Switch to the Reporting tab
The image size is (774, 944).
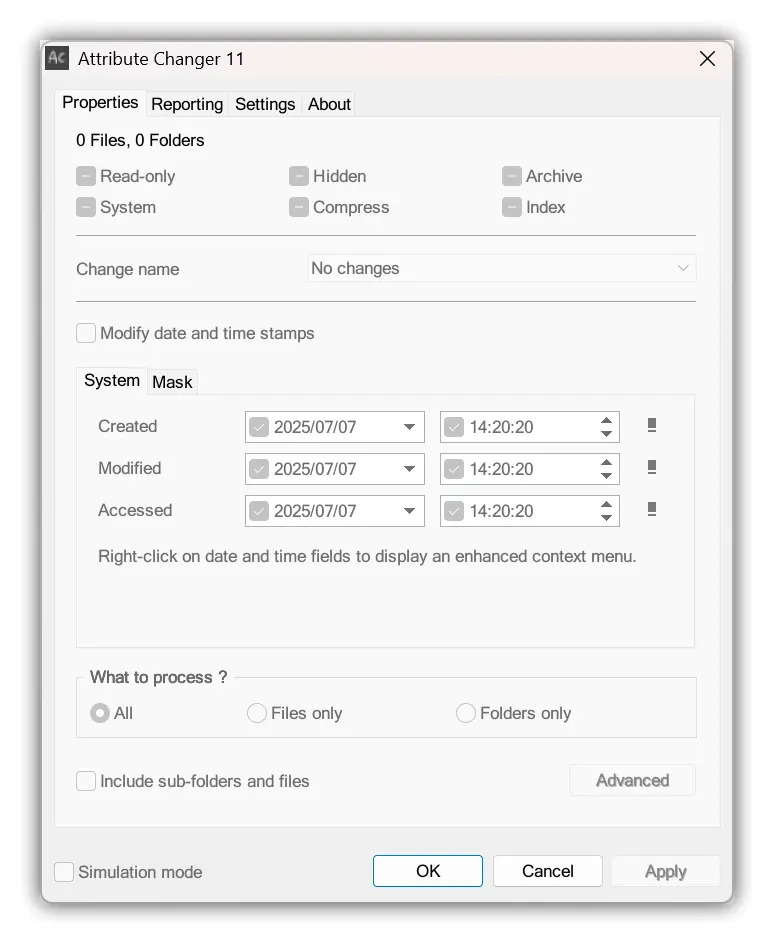pos(187,104)
